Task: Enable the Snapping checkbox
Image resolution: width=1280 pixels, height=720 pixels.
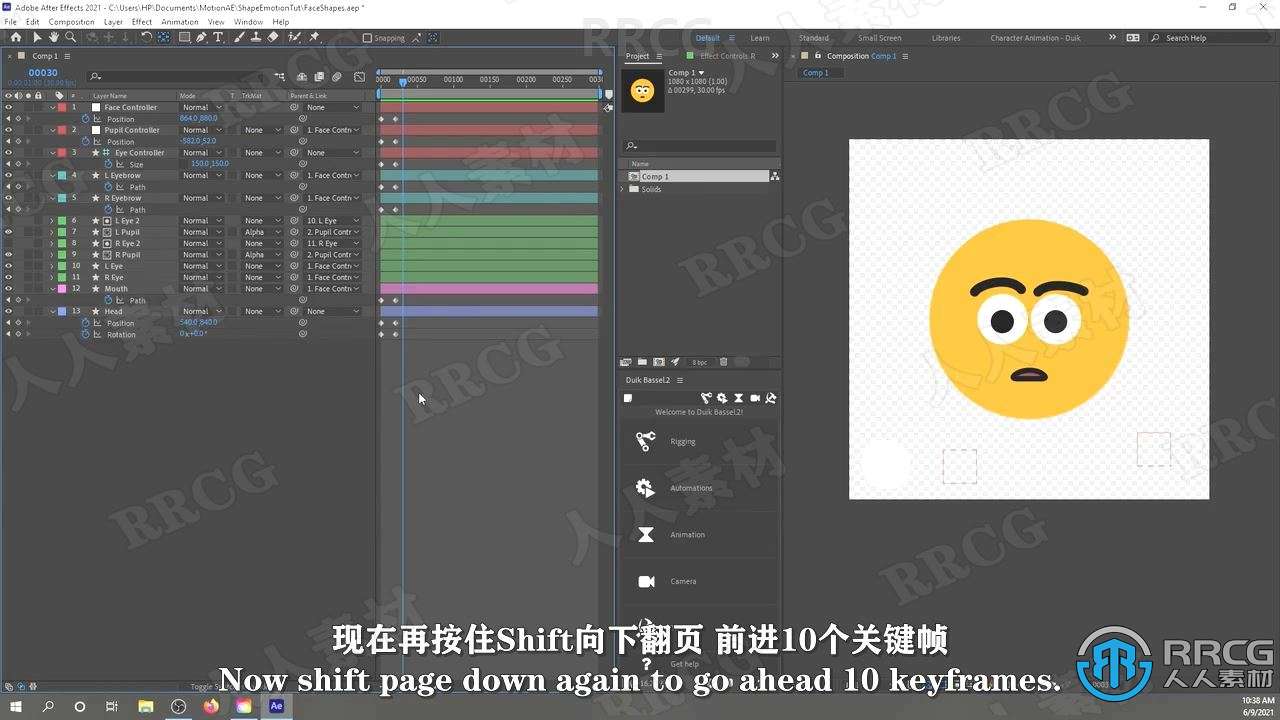Action: [x=367, y=38]
